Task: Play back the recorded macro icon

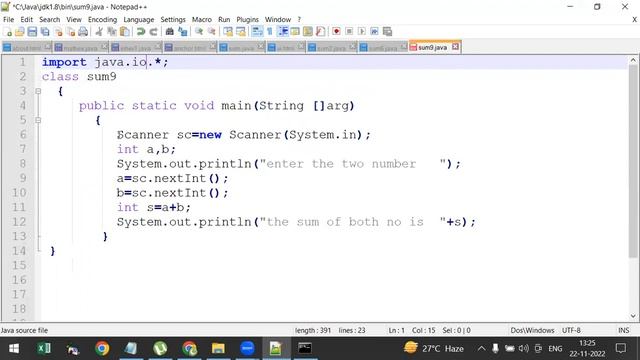Action: click(x=362, y=31)
